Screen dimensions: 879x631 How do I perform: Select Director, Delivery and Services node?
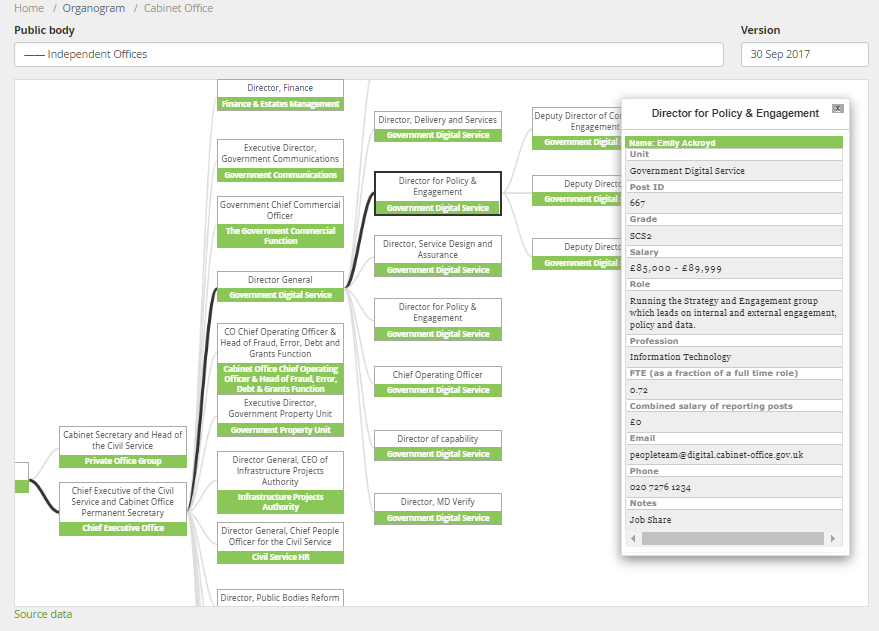(438, 126)
